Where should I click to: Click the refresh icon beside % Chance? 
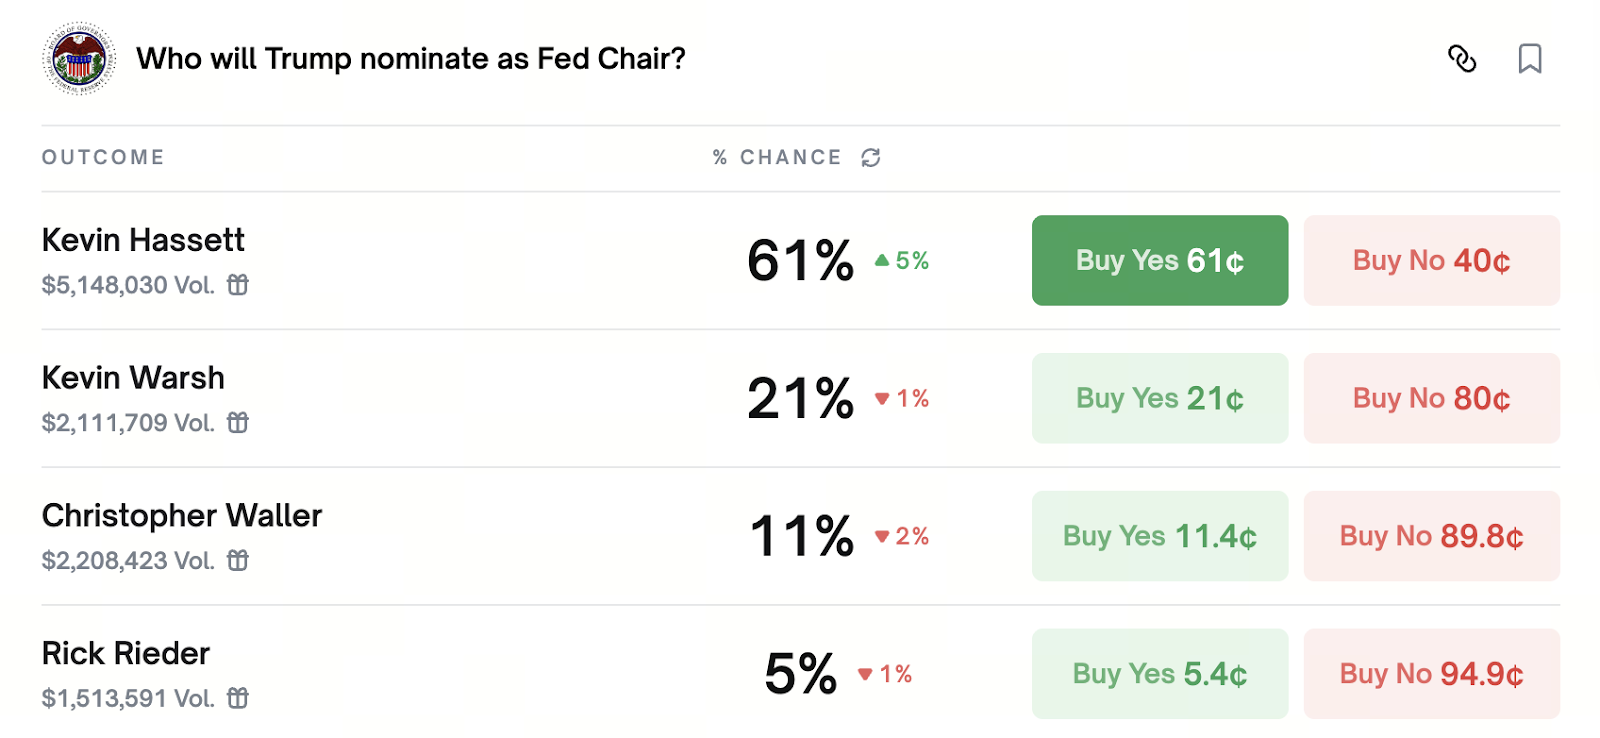point(871,158)
